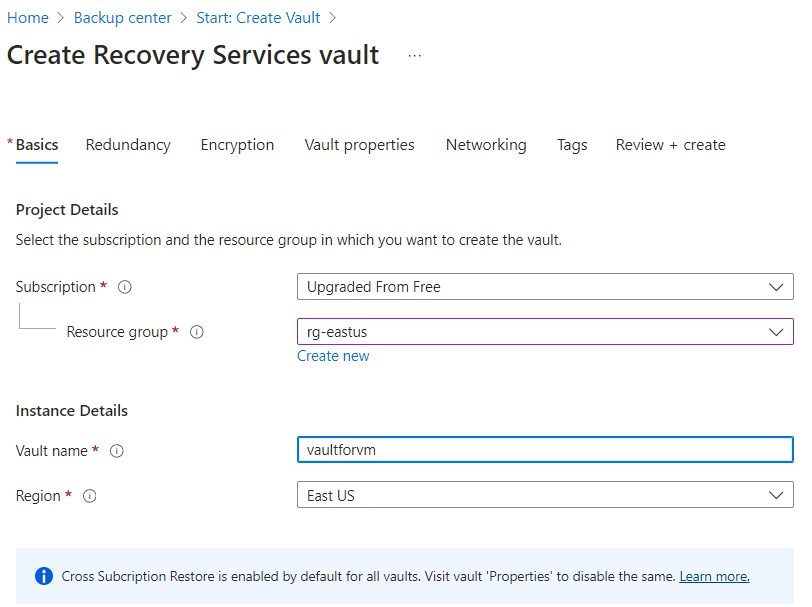This screenshot has width=812, height=607.
Task: Navigate to Home in the breadcrumb
Action: (28, 18)
